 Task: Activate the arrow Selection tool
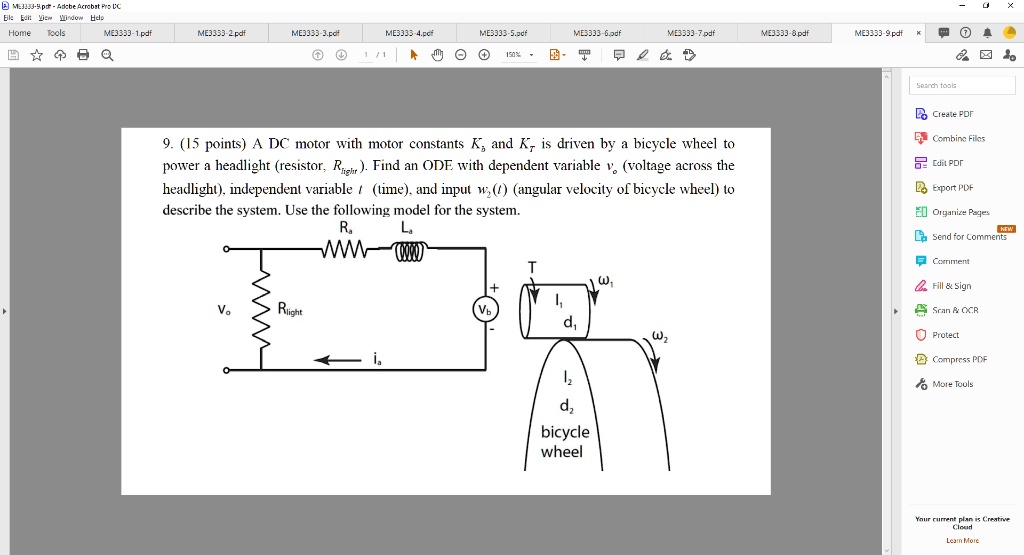[x=413, y=55]
